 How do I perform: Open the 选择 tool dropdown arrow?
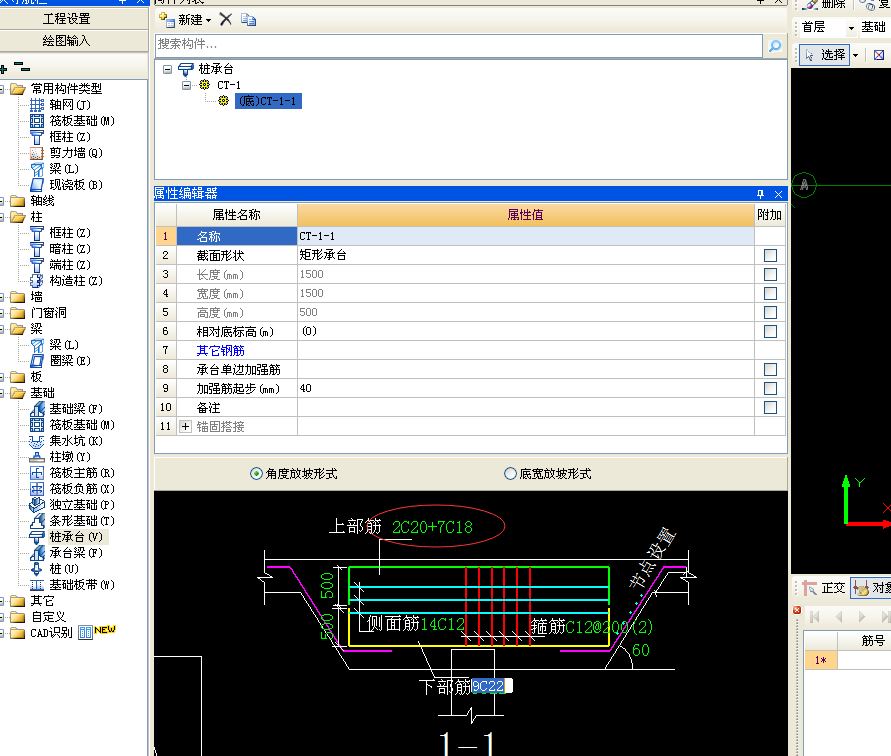(855, 55)
